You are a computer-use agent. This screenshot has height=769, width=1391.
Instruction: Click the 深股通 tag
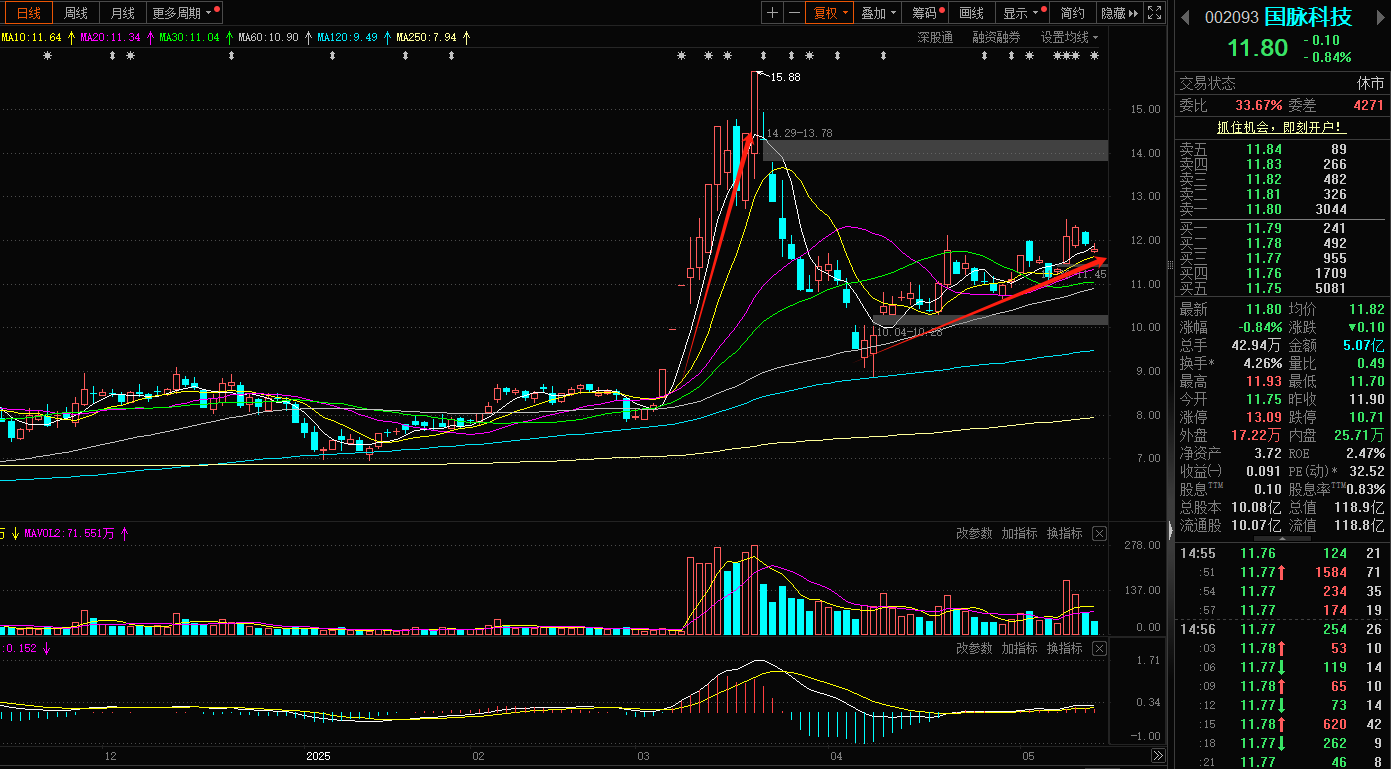coord(935,37)
